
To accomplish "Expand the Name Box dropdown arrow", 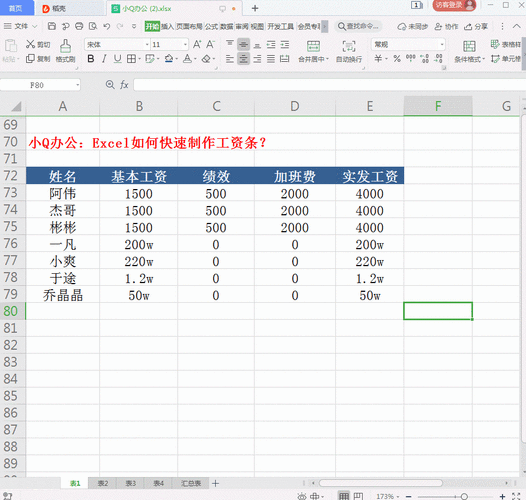I will pyautogui.click(x=77, y=85).
